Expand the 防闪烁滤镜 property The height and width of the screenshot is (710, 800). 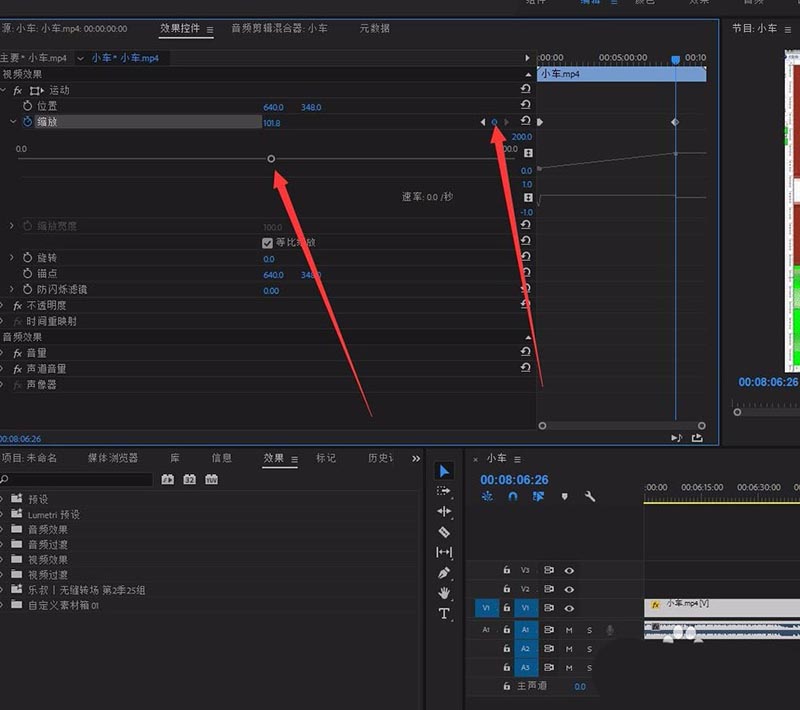[x=11, y=289]
